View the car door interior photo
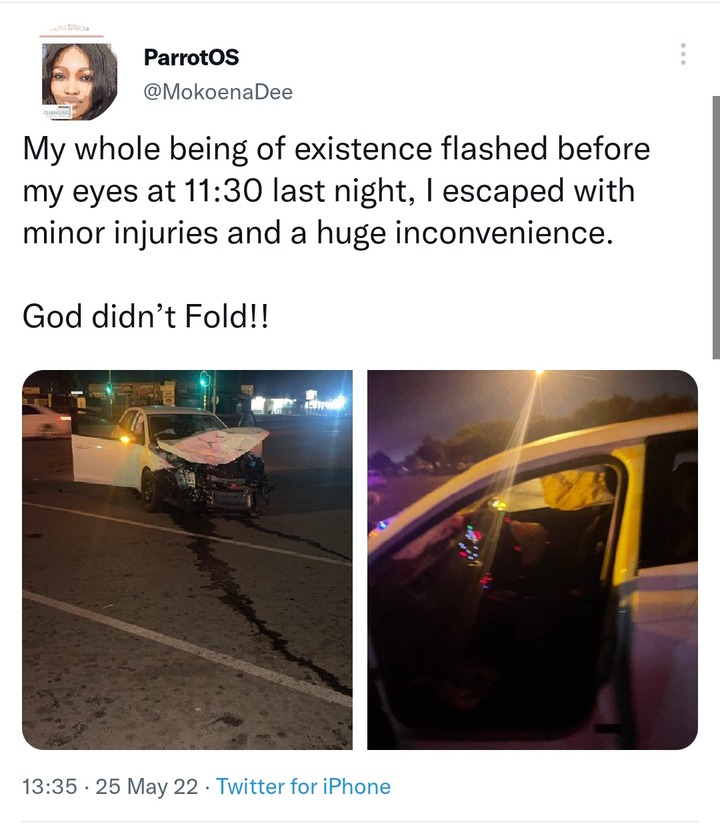 pos(532,560)
